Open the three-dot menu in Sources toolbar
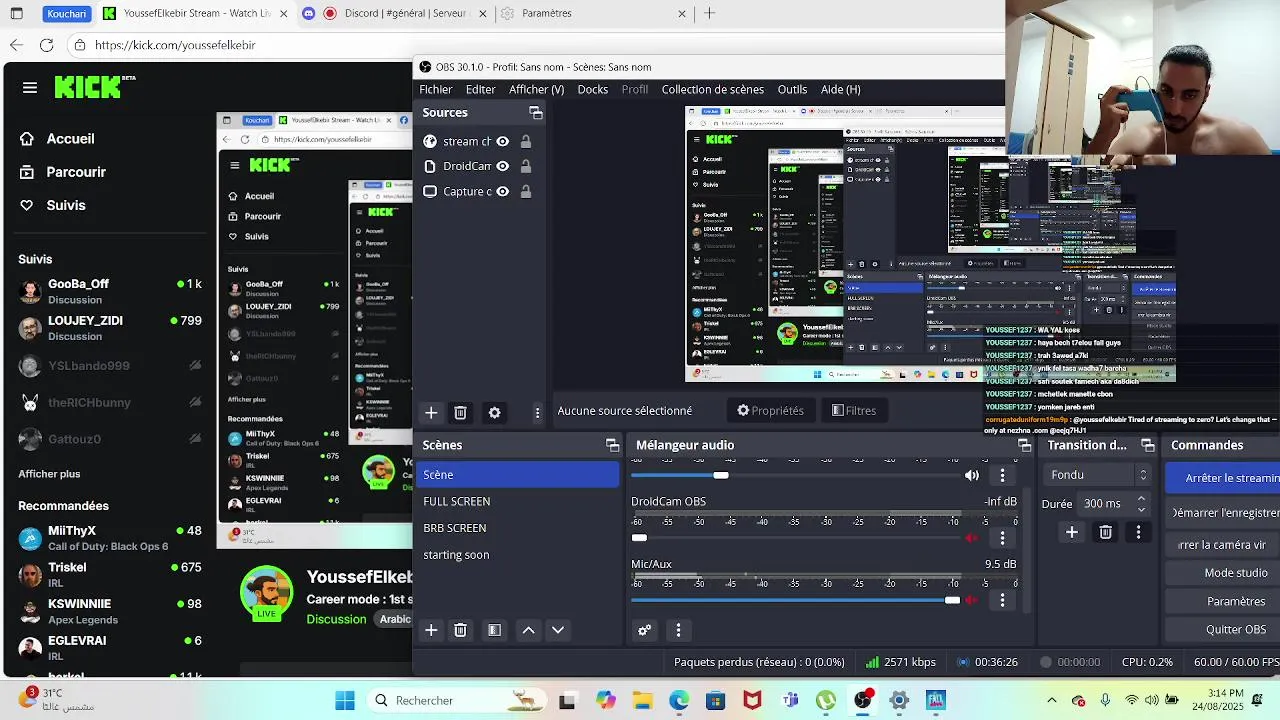The height and width of the screenshot is (720, 1280). pyautogui.click(x=537, y=412)
